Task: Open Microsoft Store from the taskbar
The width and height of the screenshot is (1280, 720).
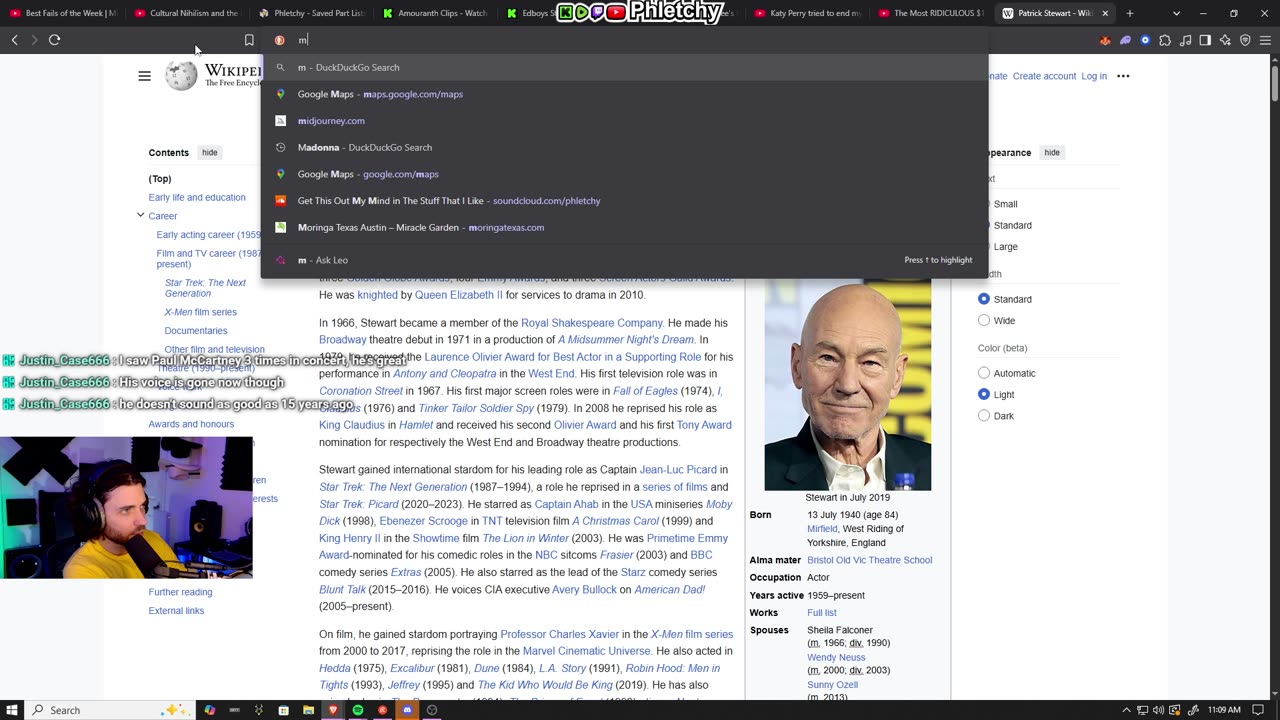Action: pos(284,710)
